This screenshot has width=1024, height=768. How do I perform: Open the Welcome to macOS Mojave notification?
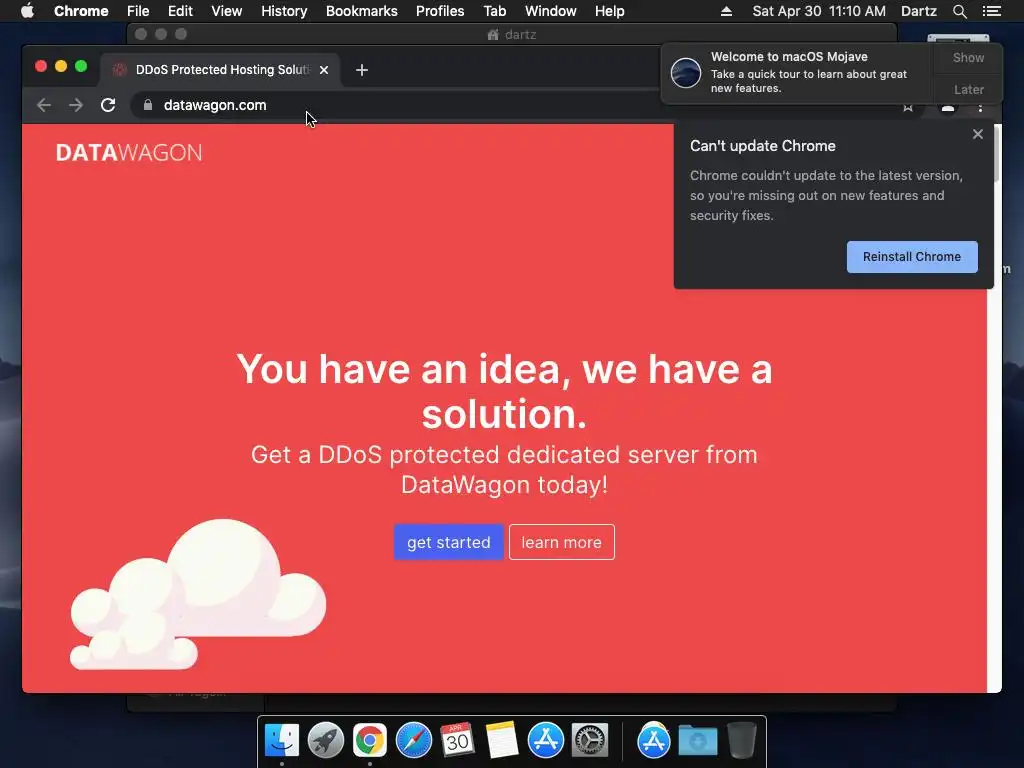pos(797,72)
